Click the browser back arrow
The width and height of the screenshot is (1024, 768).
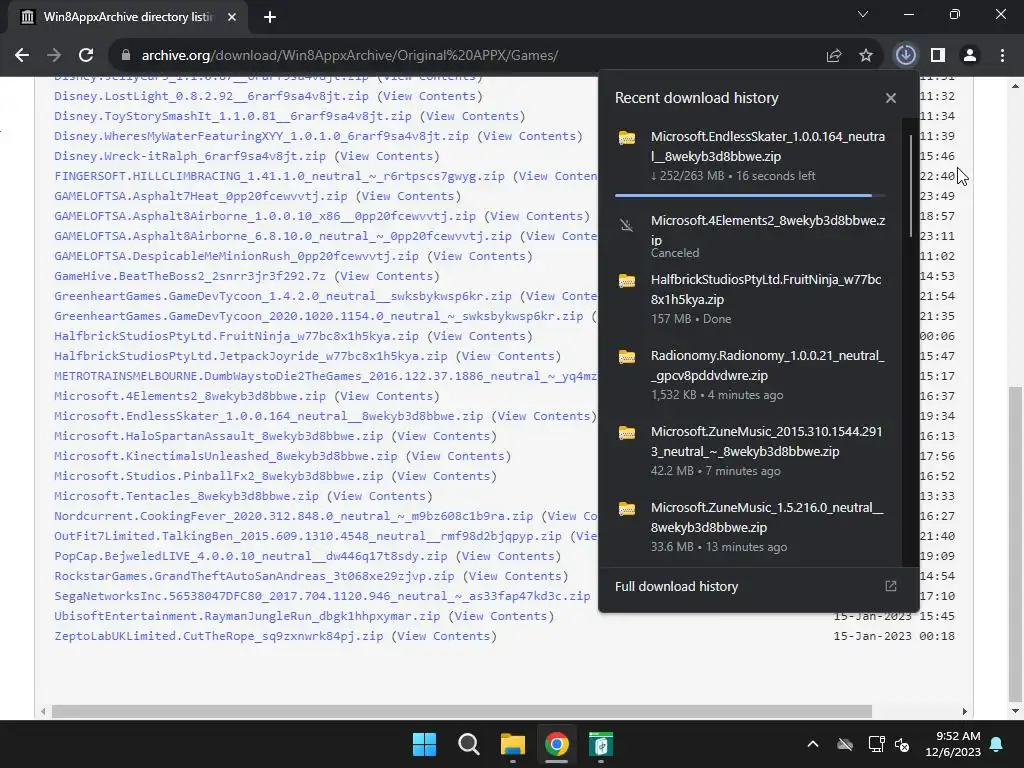22,56
